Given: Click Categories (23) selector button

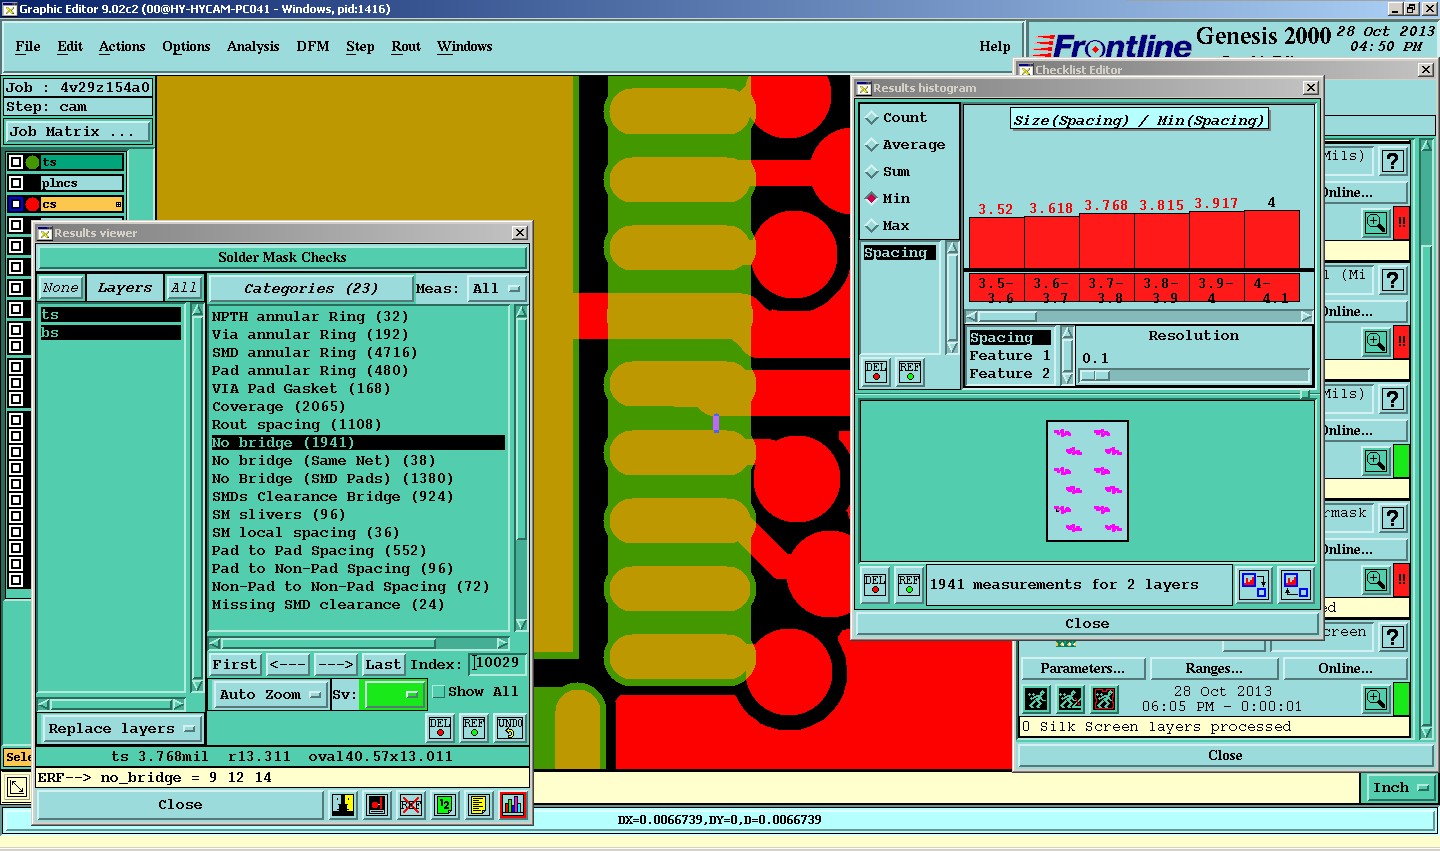Looking at the screenshot, I should click(x=311, y=289).
